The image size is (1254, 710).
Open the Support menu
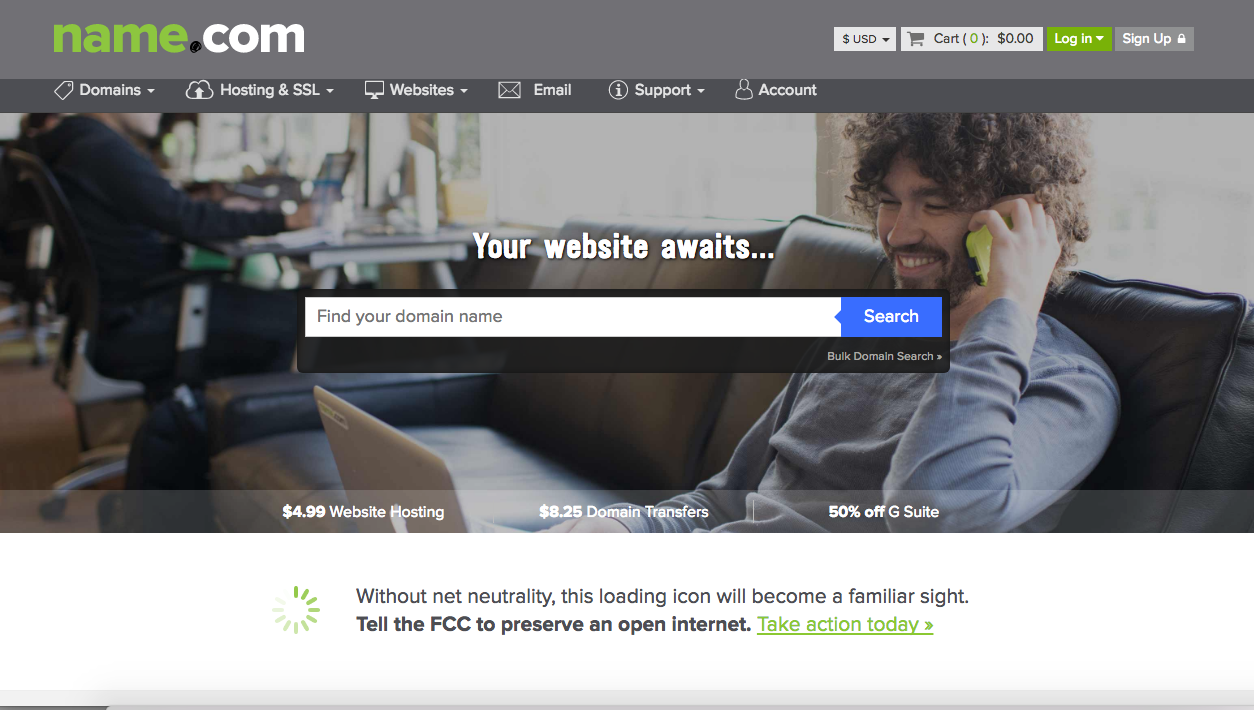[657, 90]
